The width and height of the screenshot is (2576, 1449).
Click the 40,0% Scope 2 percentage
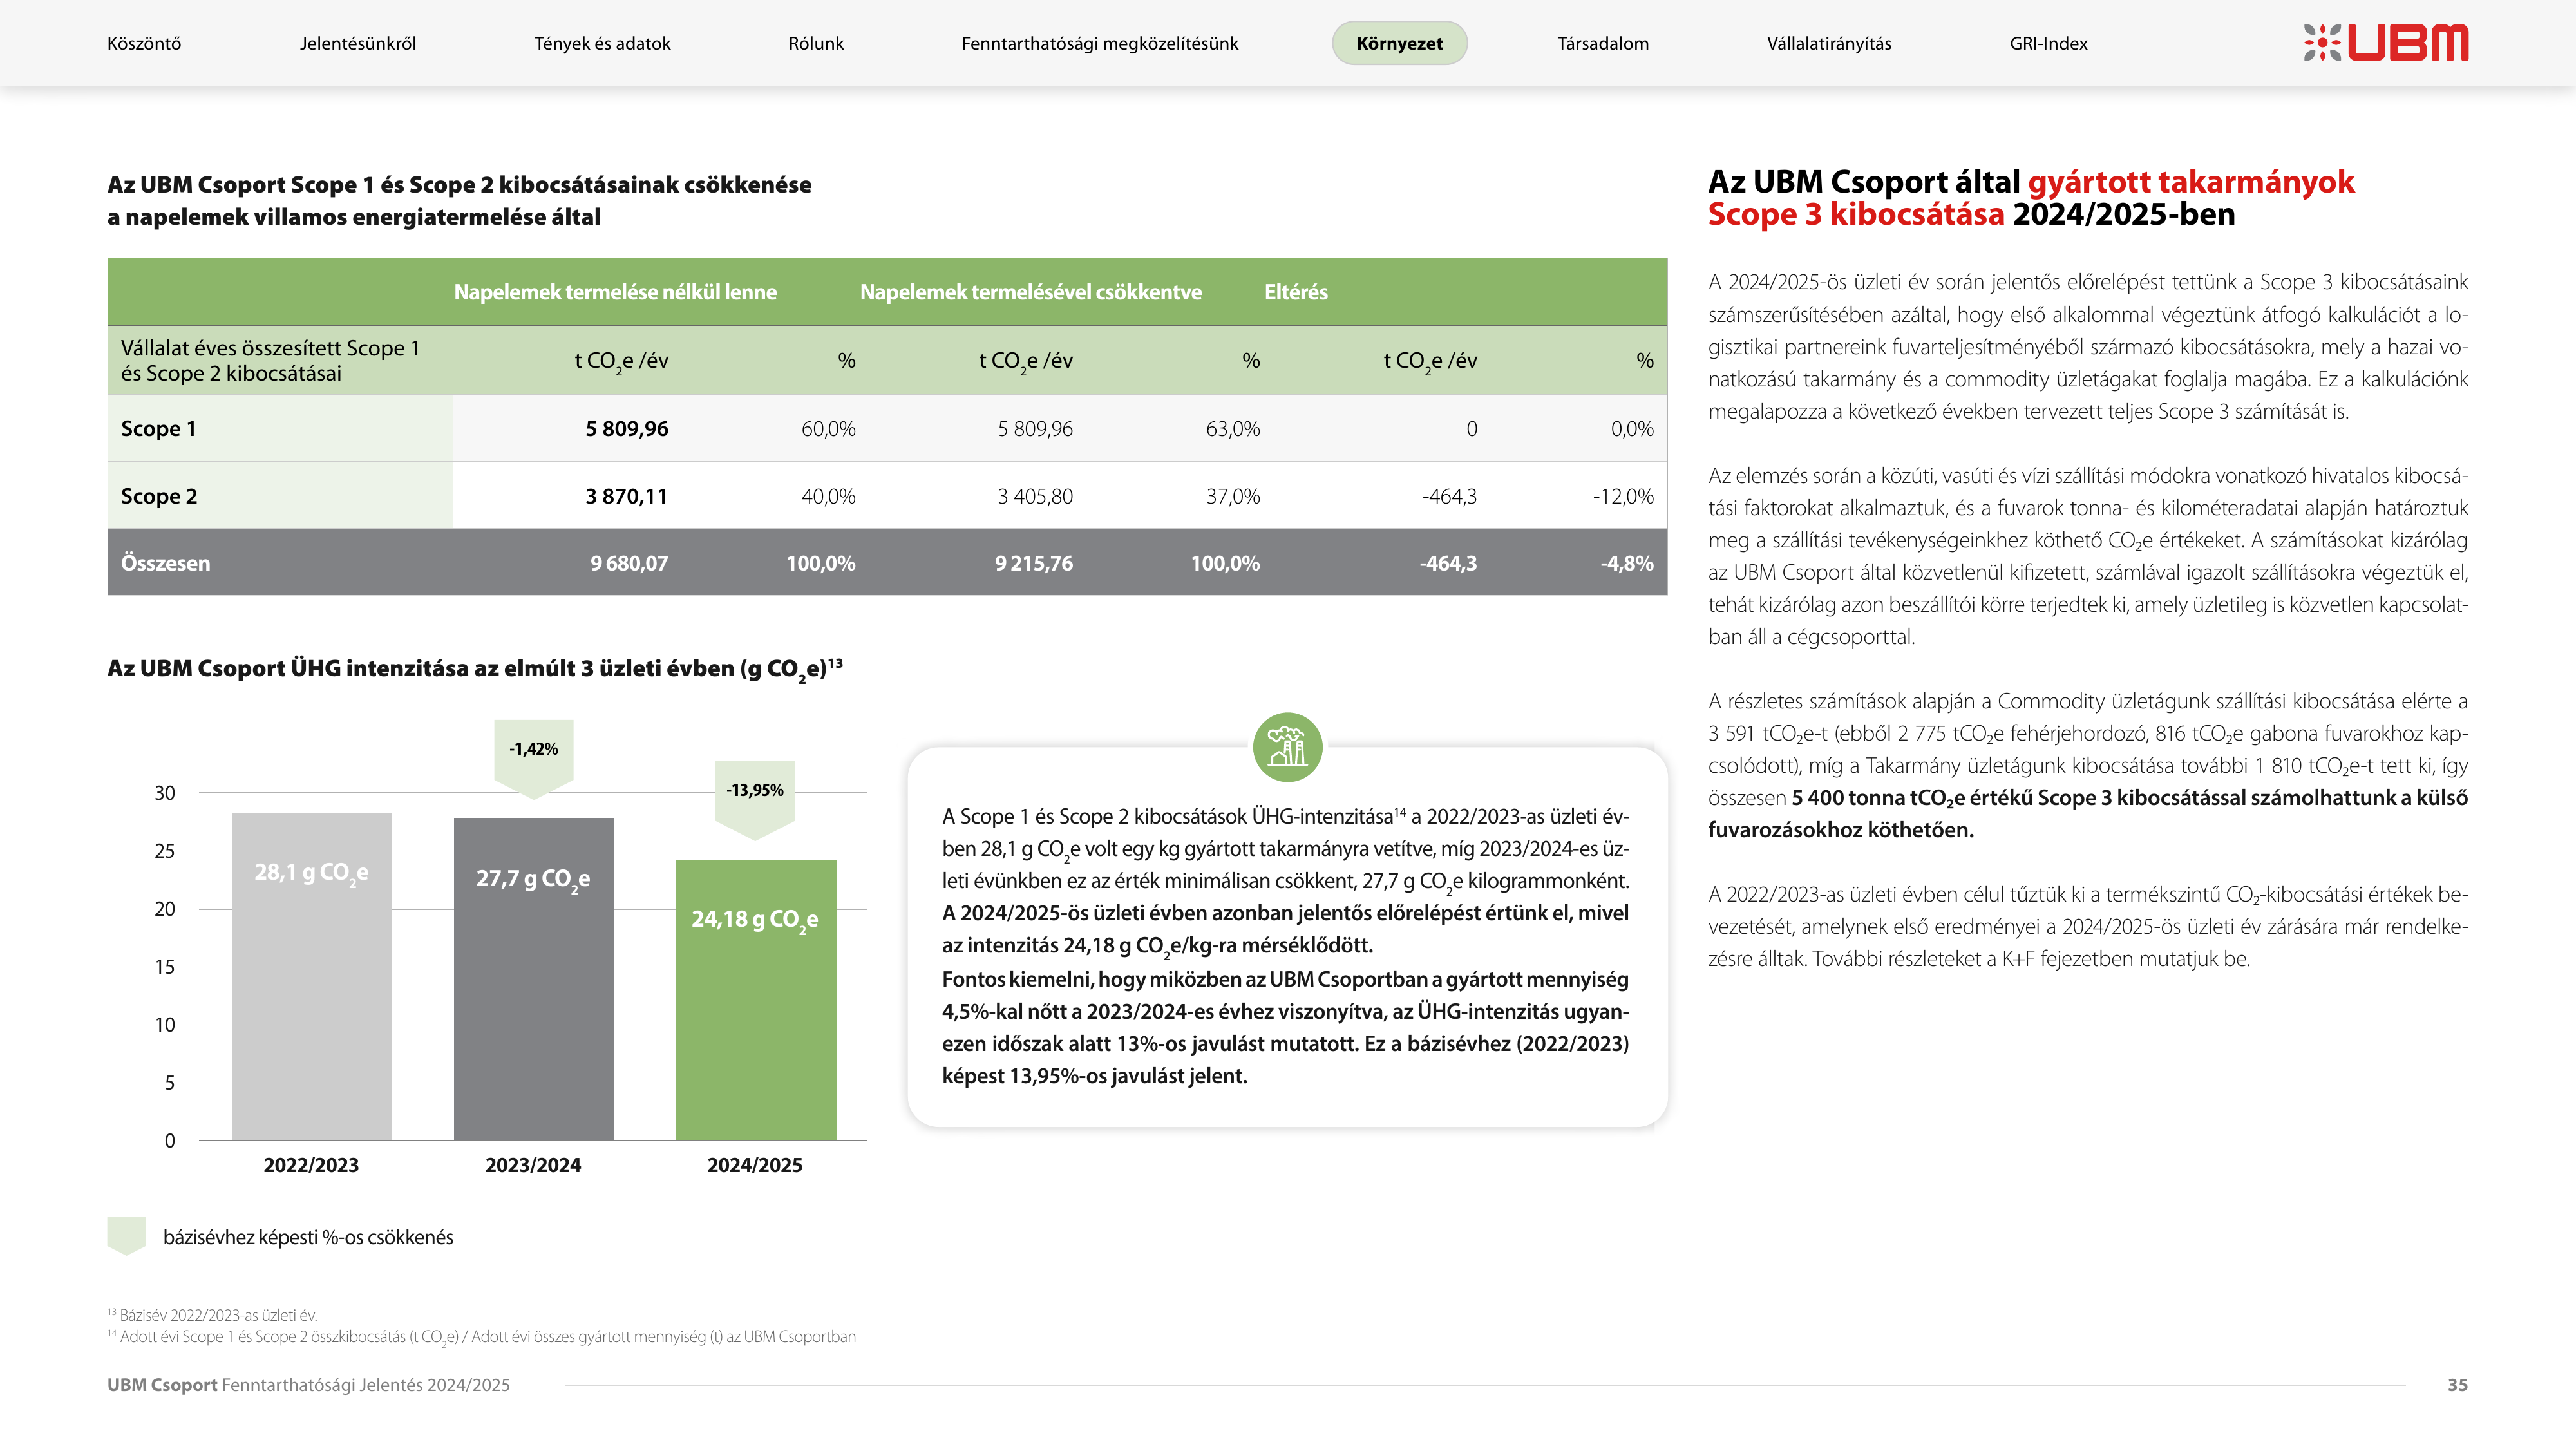[x=828, y=496]
